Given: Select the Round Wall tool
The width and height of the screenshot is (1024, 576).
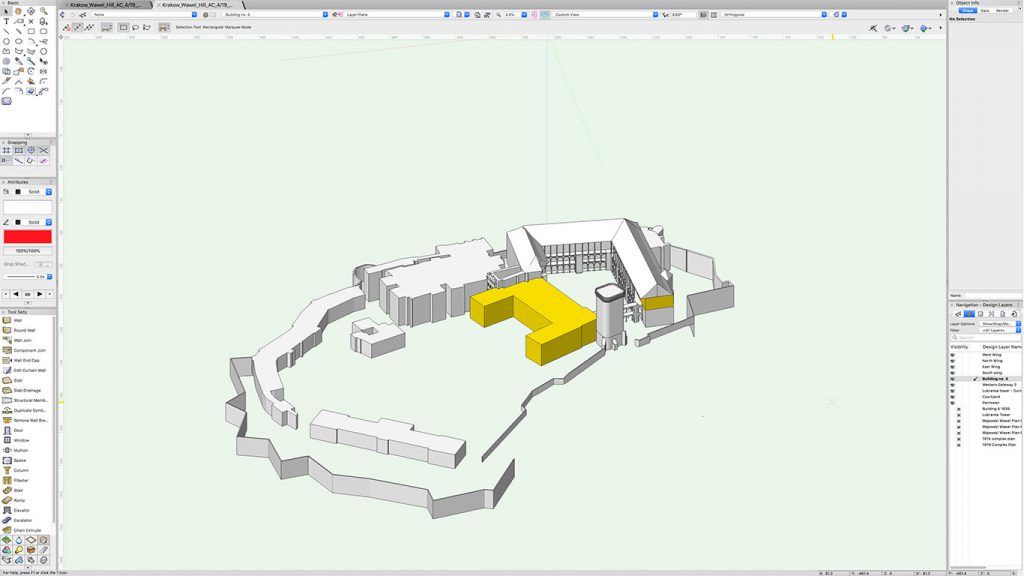Looking at the screenshot, I should [x=25, y=330].
